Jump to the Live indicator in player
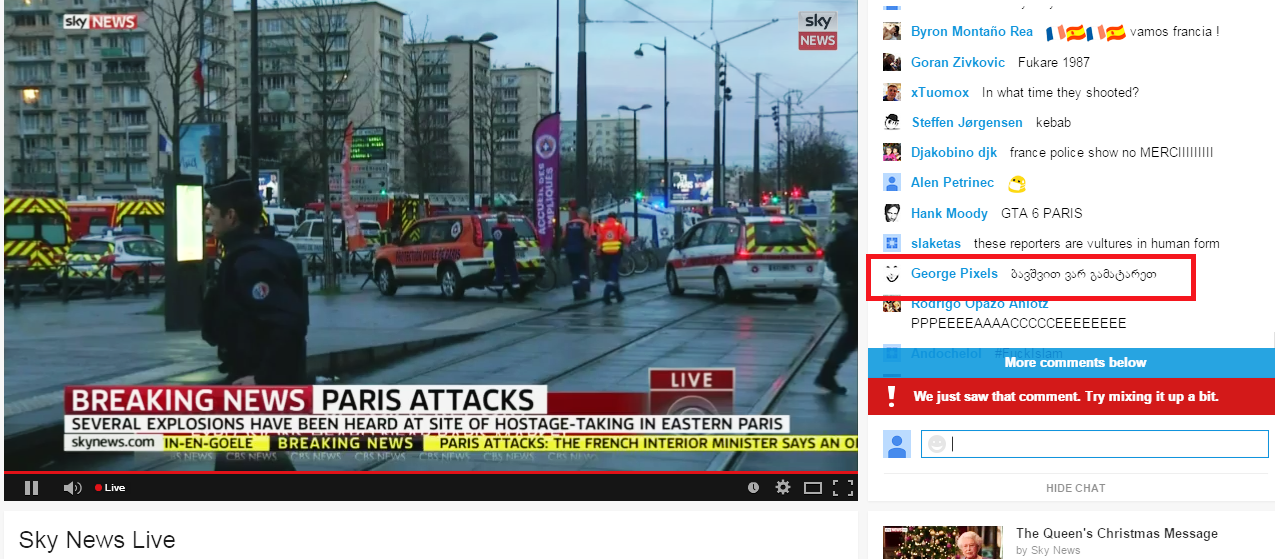 [110, 488]
